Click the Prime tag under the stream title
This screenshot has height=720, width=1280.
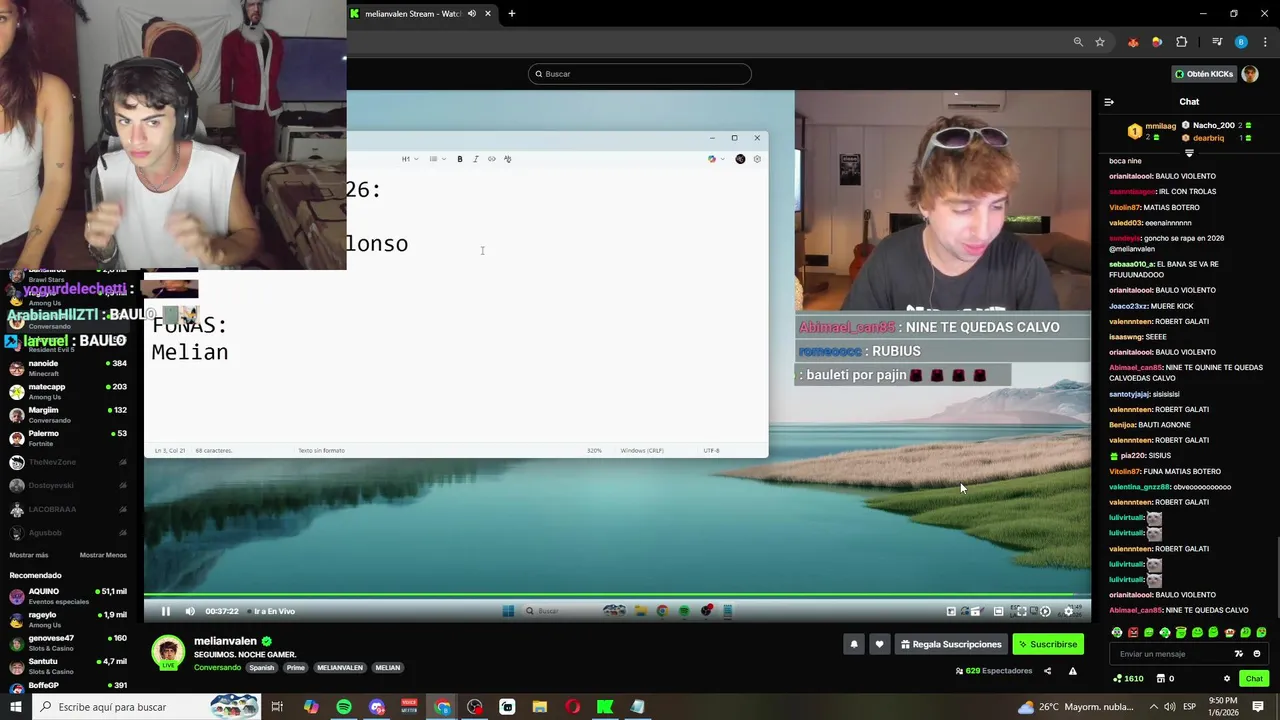click(295, 668)
